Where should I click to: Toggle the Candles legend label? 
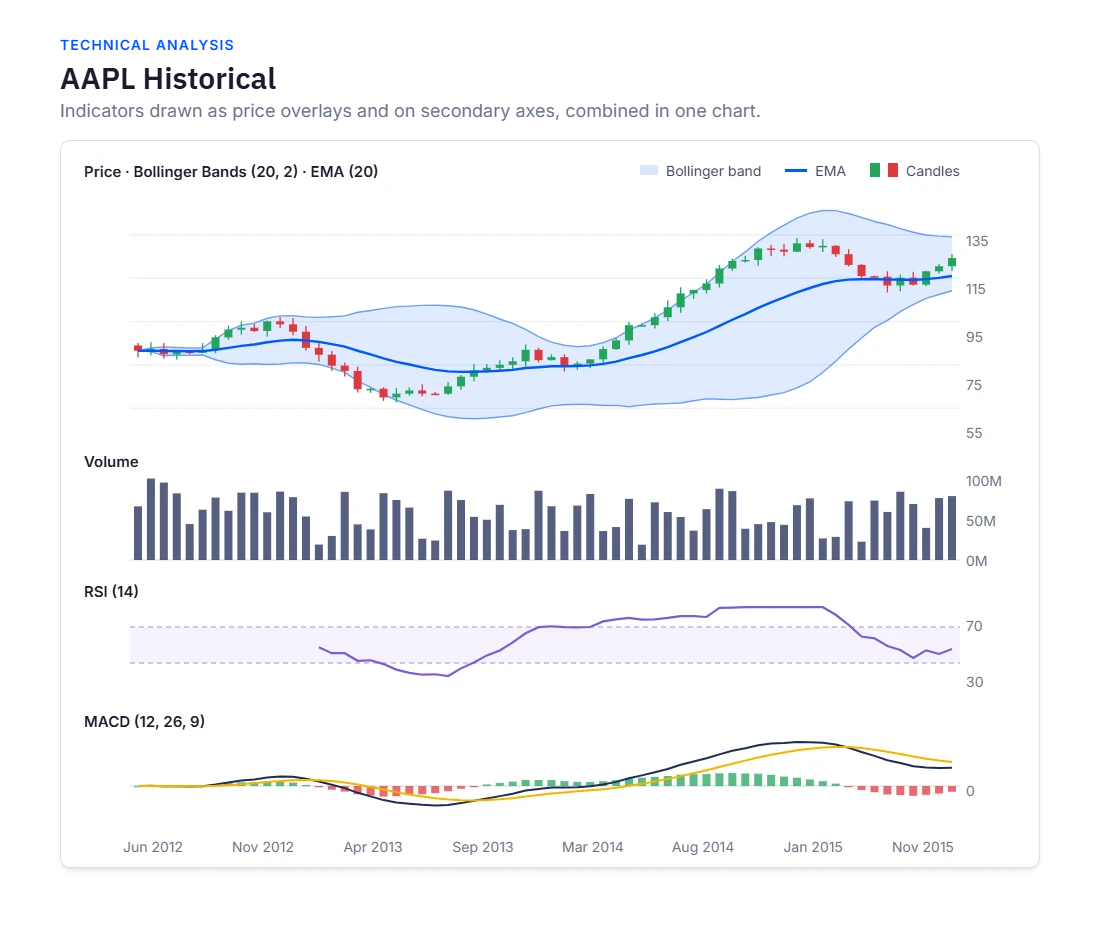point(932,171)
